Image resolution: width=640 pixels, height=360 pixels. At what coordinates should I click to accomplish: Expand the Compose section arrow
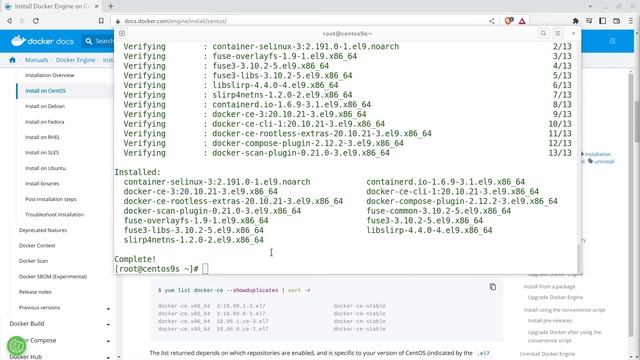click(108, 341)
